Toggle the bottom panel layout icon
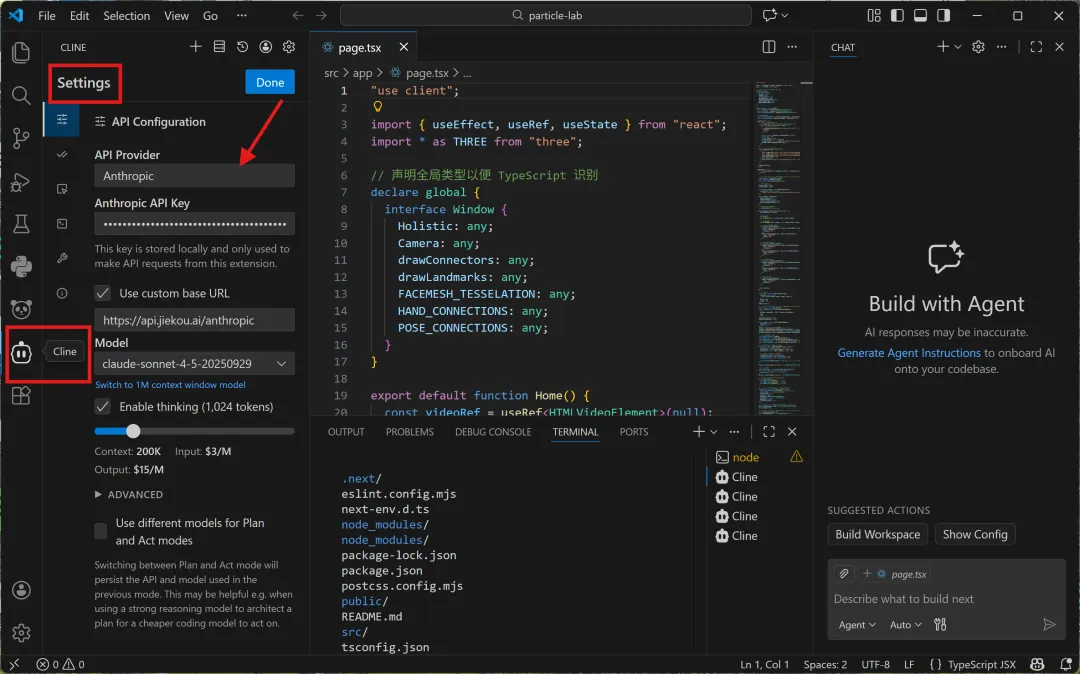1080x674 pixels. pyautogui.click(x=920, y=15)
